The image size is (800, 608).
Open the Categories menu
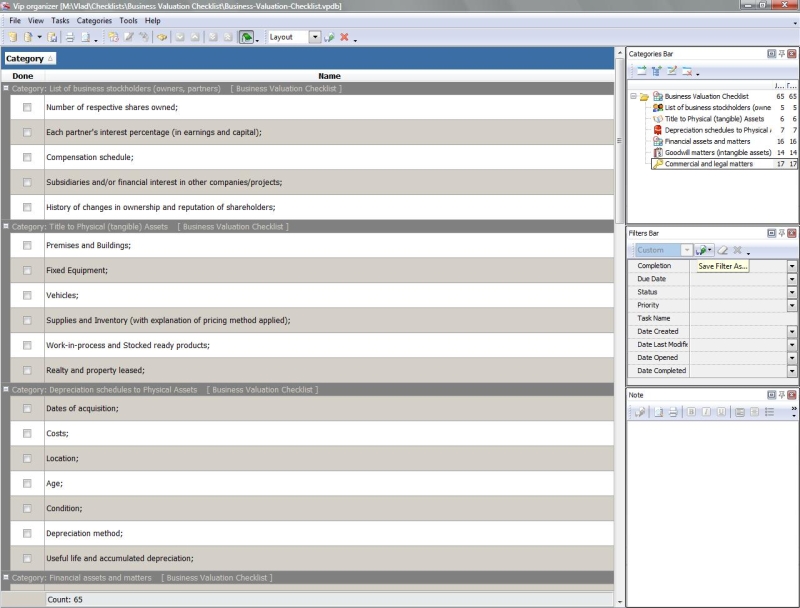94,20
